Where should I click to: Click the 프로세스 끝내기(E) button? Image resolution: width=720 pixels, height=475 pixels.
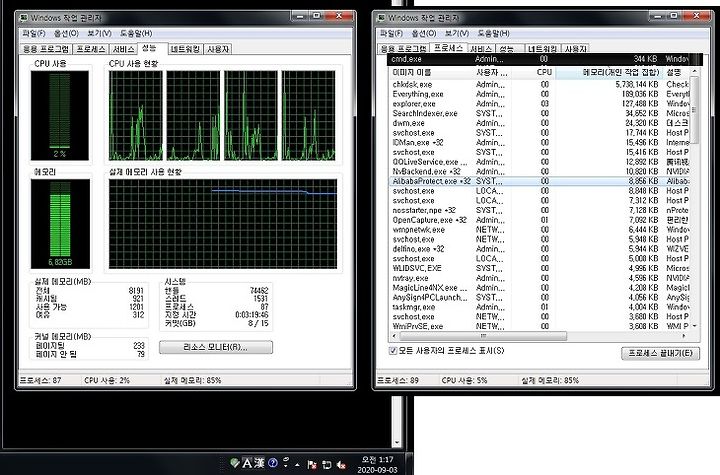660,353
